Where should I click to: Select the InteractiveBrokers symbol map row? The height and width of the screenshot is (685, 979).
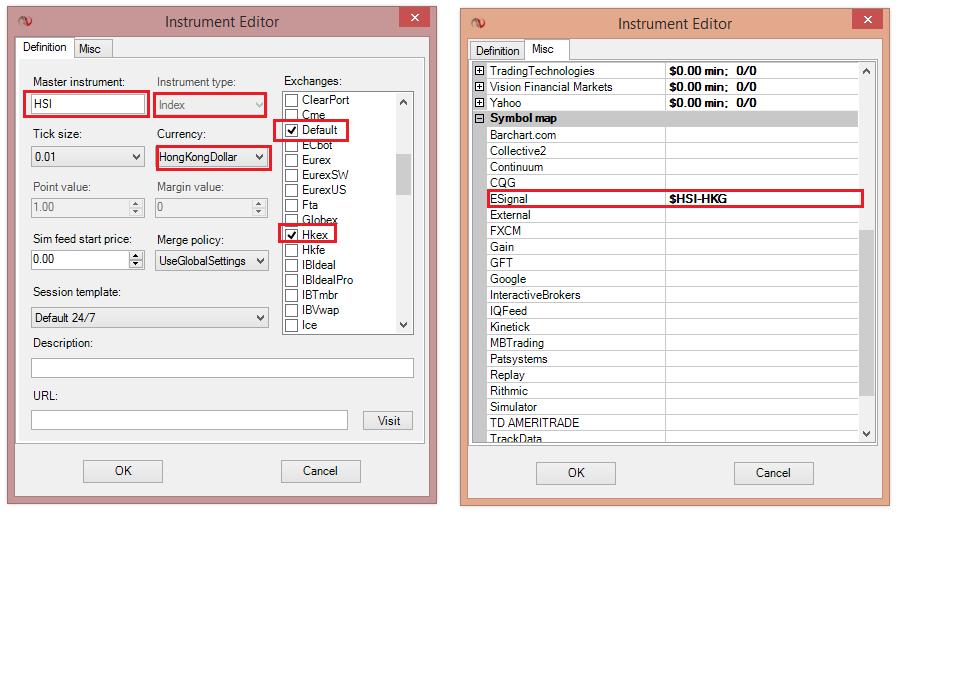672,295
